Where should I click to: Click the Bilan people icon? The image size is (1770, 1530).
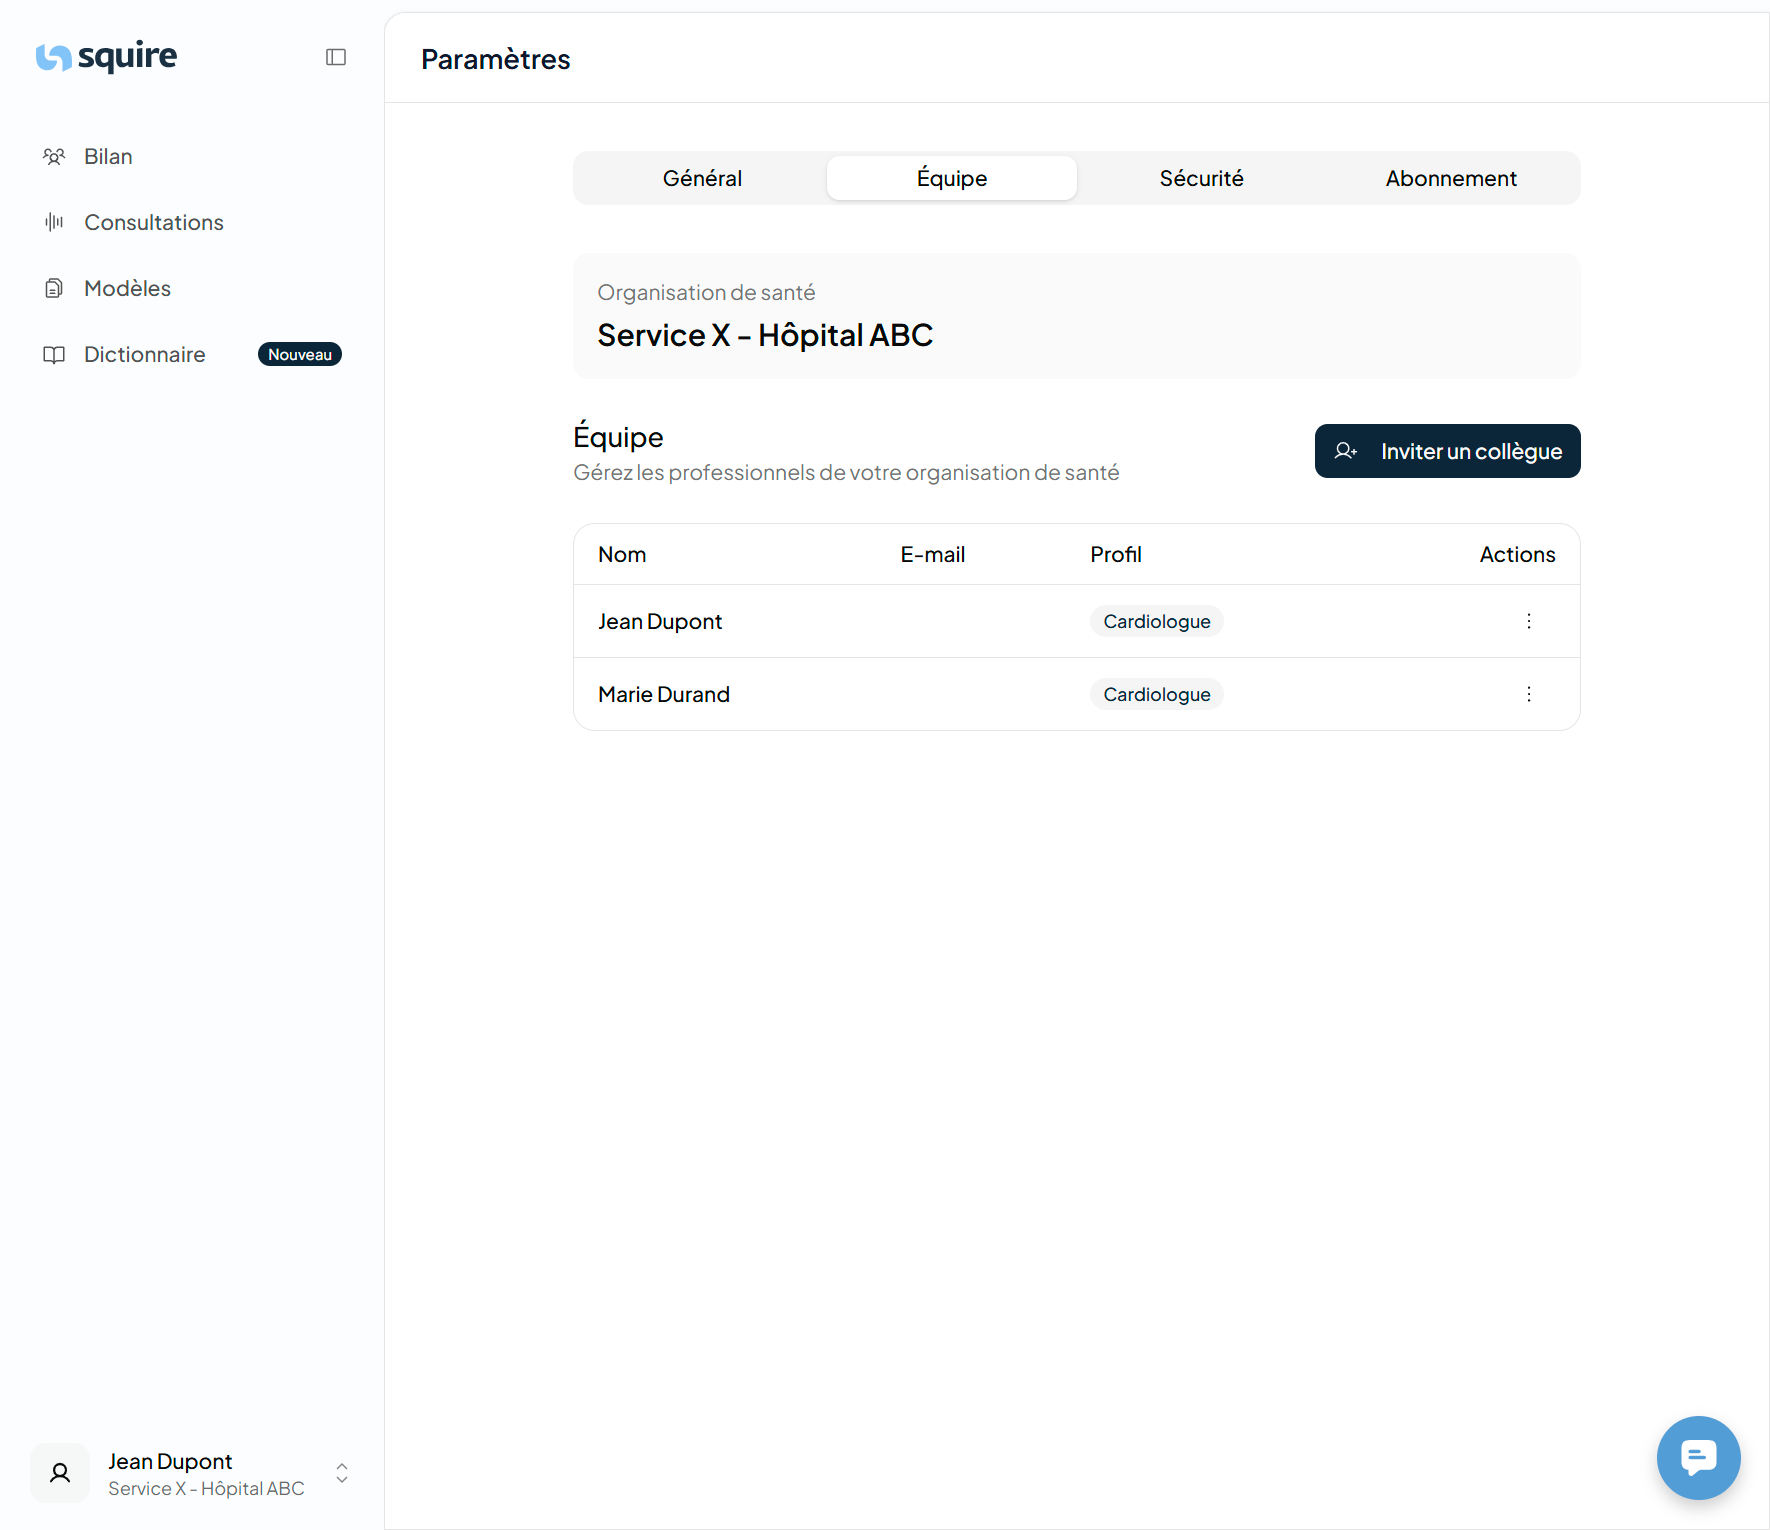pyautogui.click(x=54, y=157)
